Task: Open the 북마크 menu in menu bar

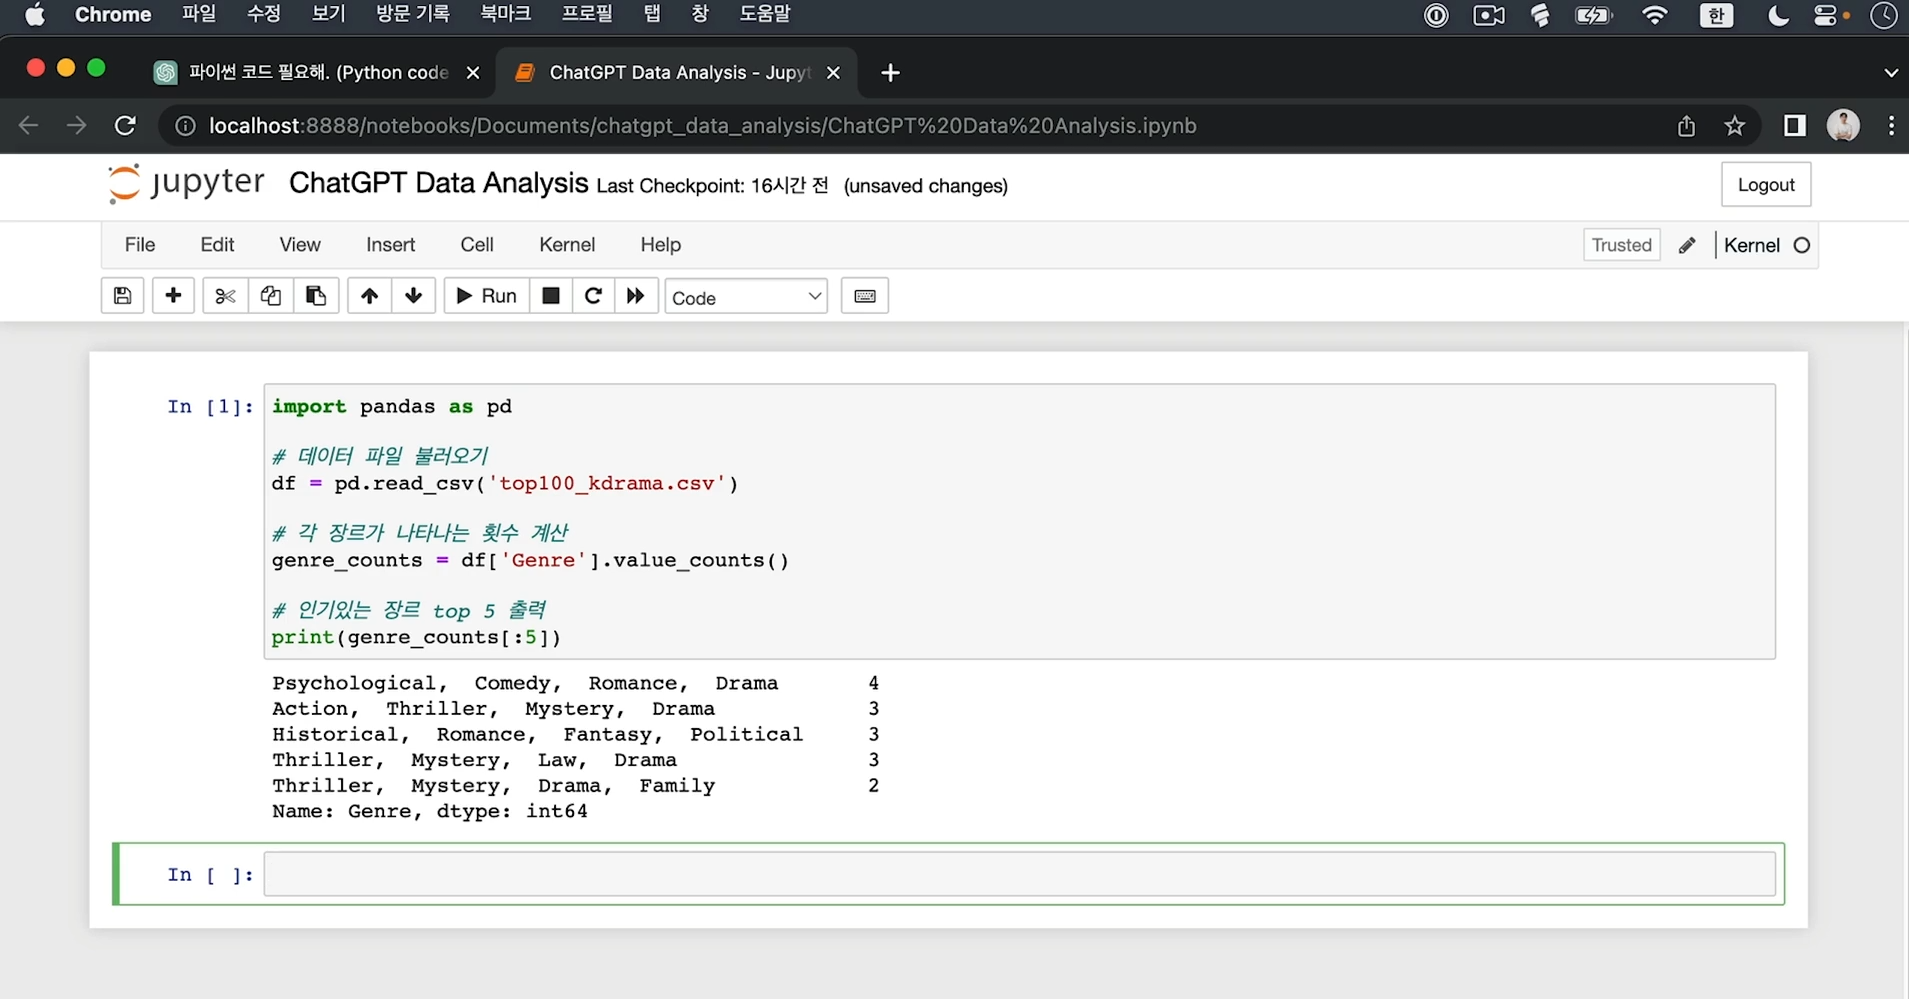Action: point(505,14)
